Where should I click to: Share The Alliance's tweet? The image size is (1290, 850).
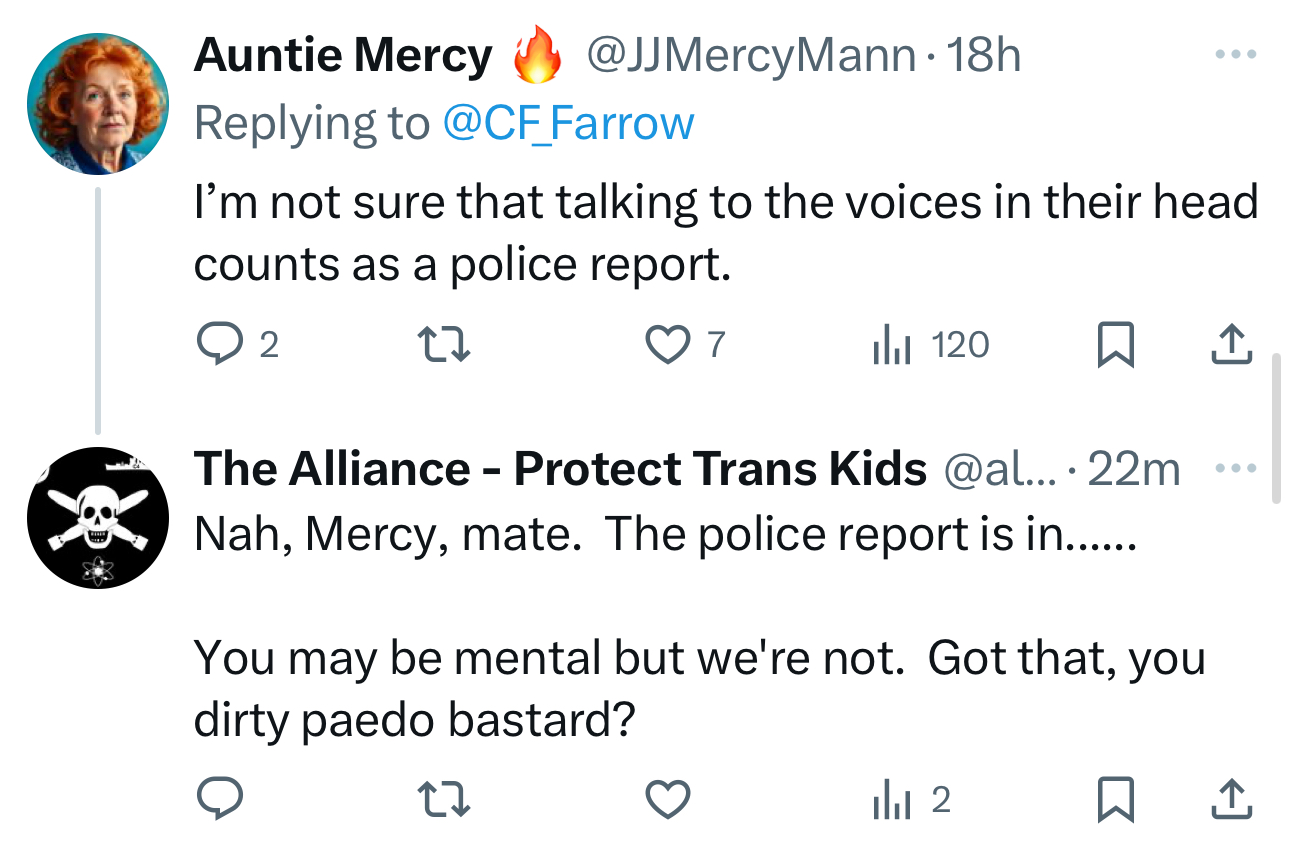[x=1231, y=799]
